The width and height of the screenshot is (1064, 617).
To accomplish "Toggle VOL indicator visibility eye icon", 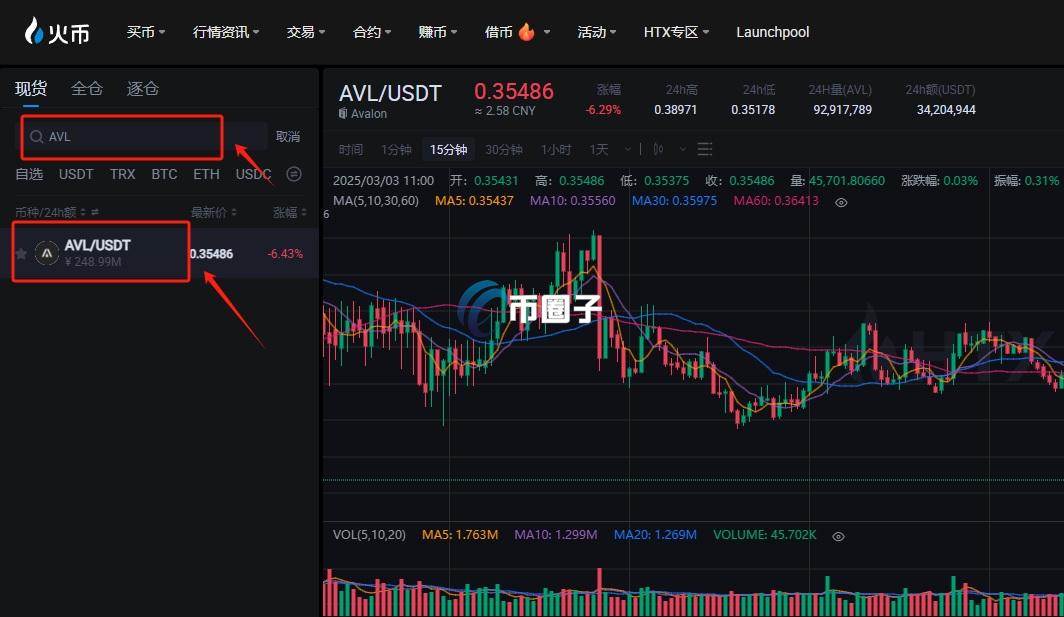I will [838, 536].
